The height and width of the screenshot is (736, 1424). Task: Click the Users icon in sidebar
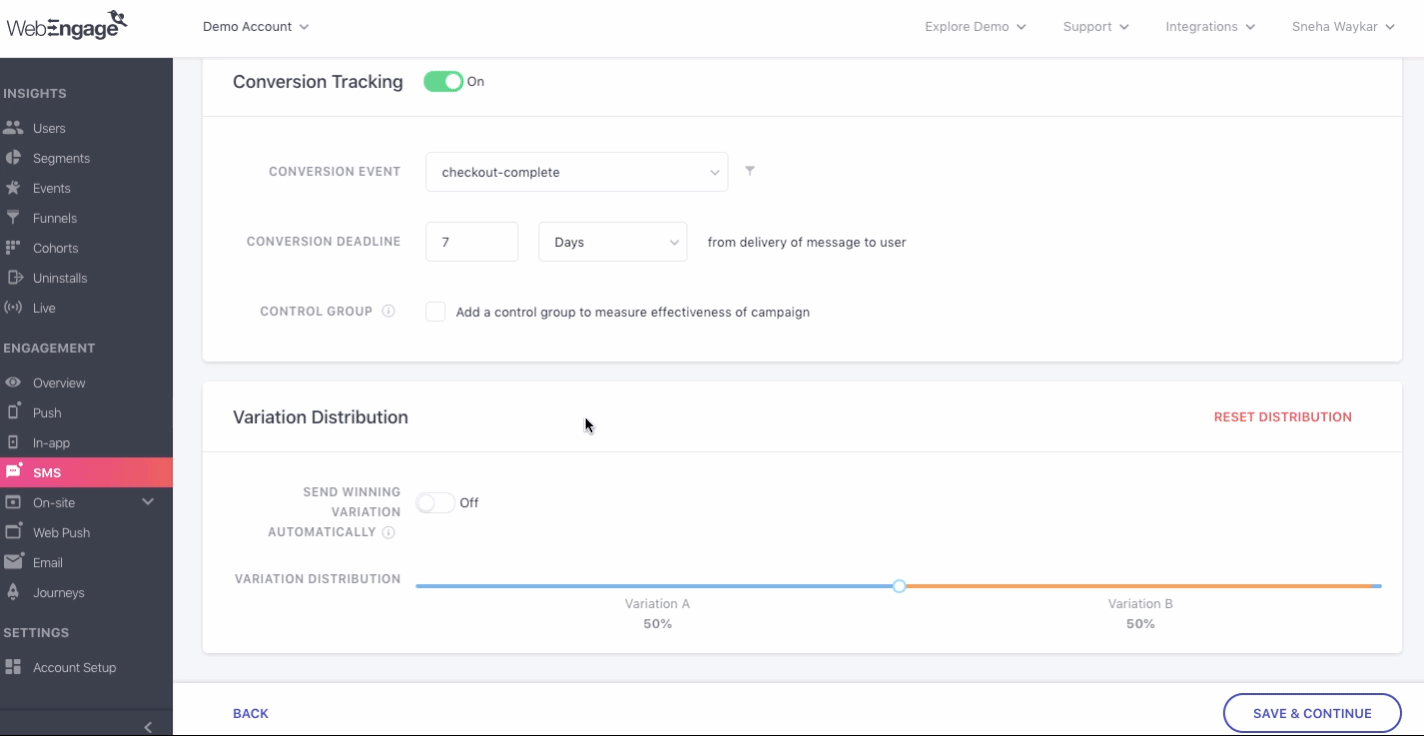[x=13, y=128]
